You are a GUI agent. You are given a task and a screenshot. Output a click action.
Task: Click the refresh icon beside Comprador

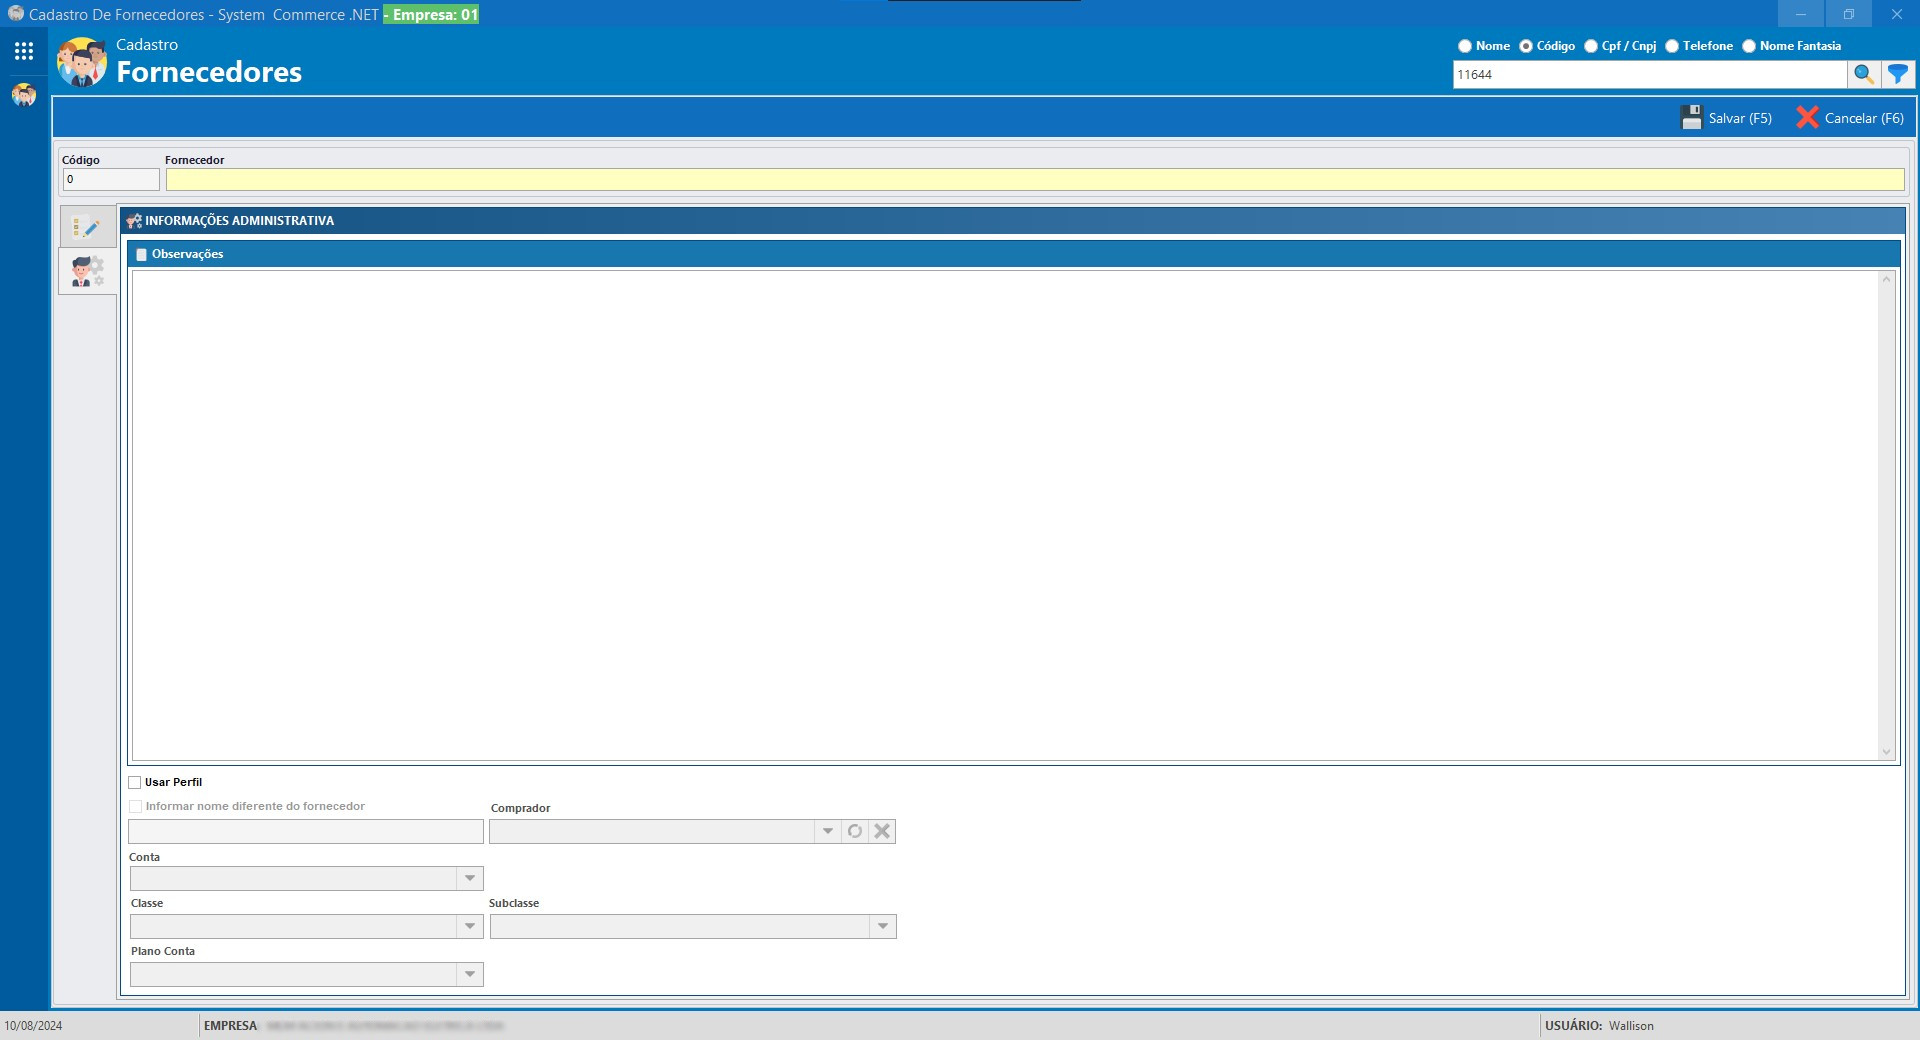855,831
